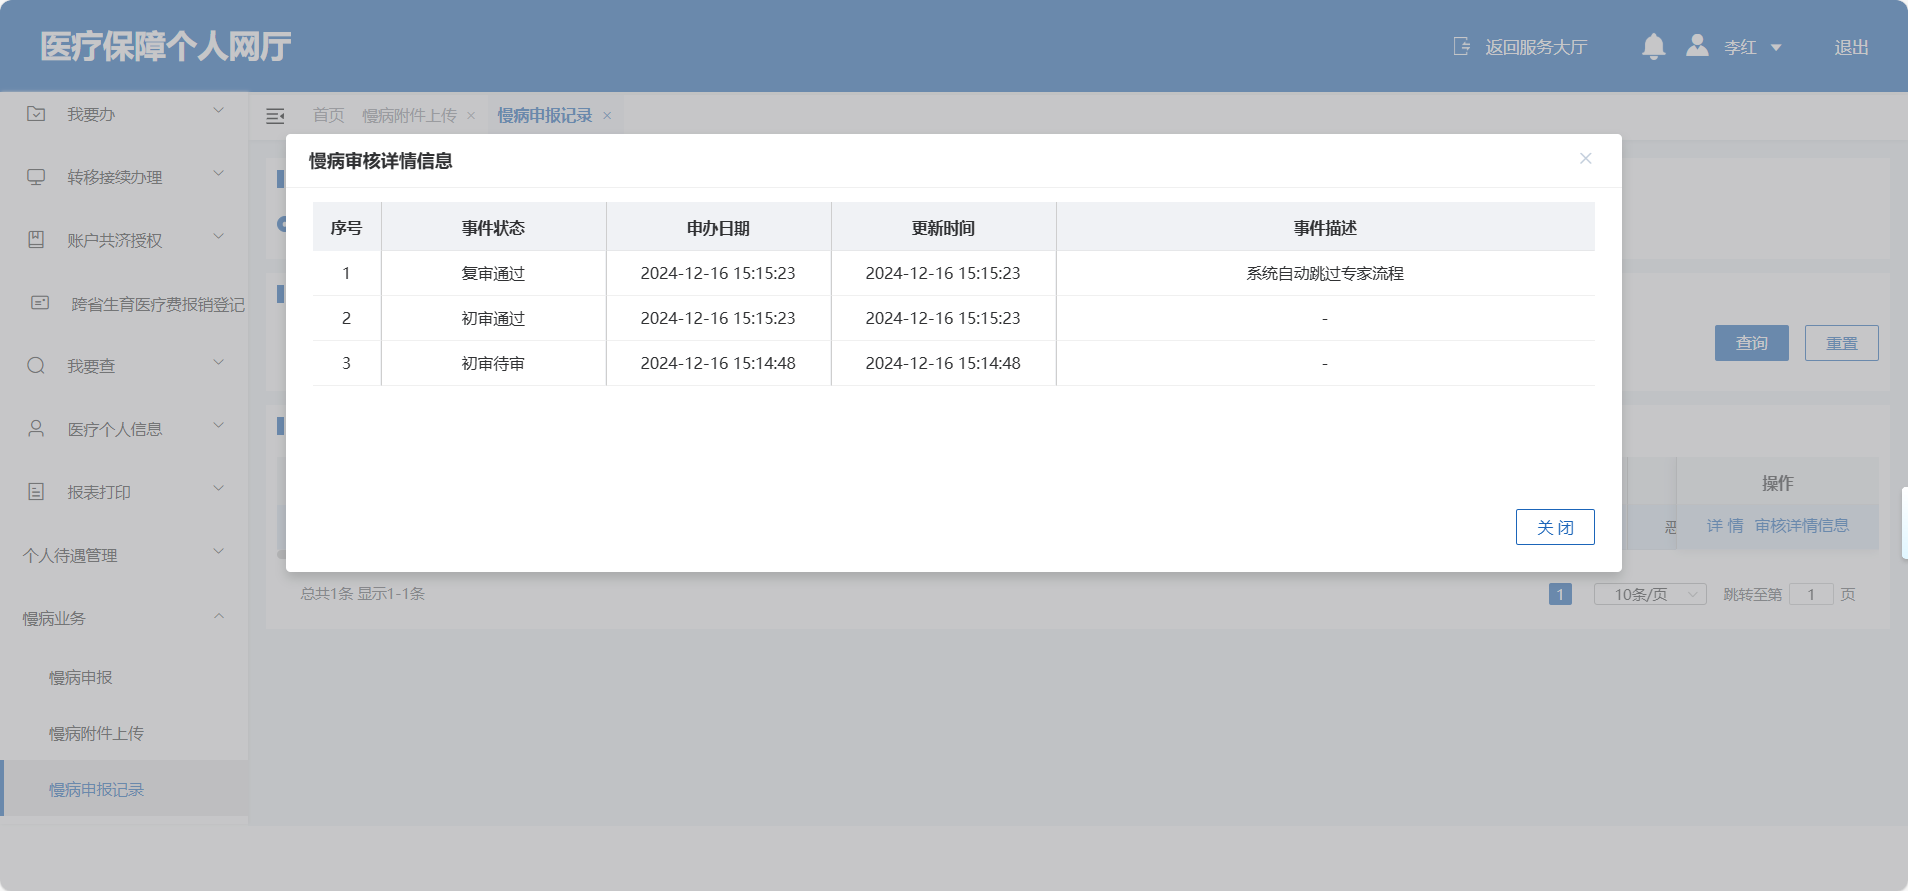Click the notification bell icon
The height and width of the screenshot is (891, 1908).
(x=1653, y=47)
